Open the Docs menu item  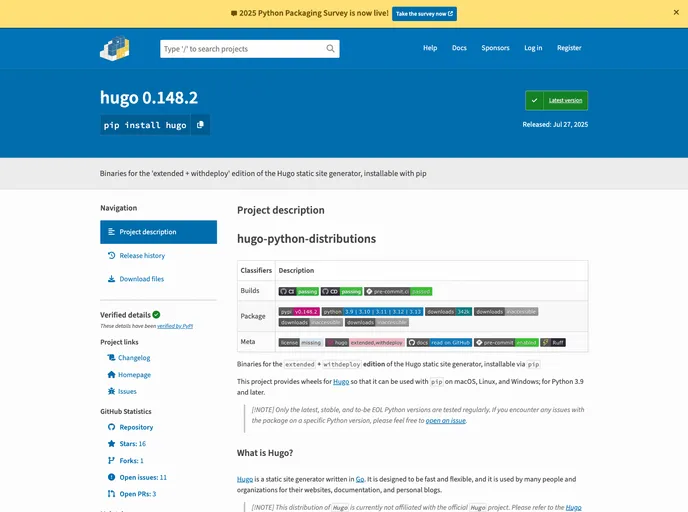coord(459,48)
